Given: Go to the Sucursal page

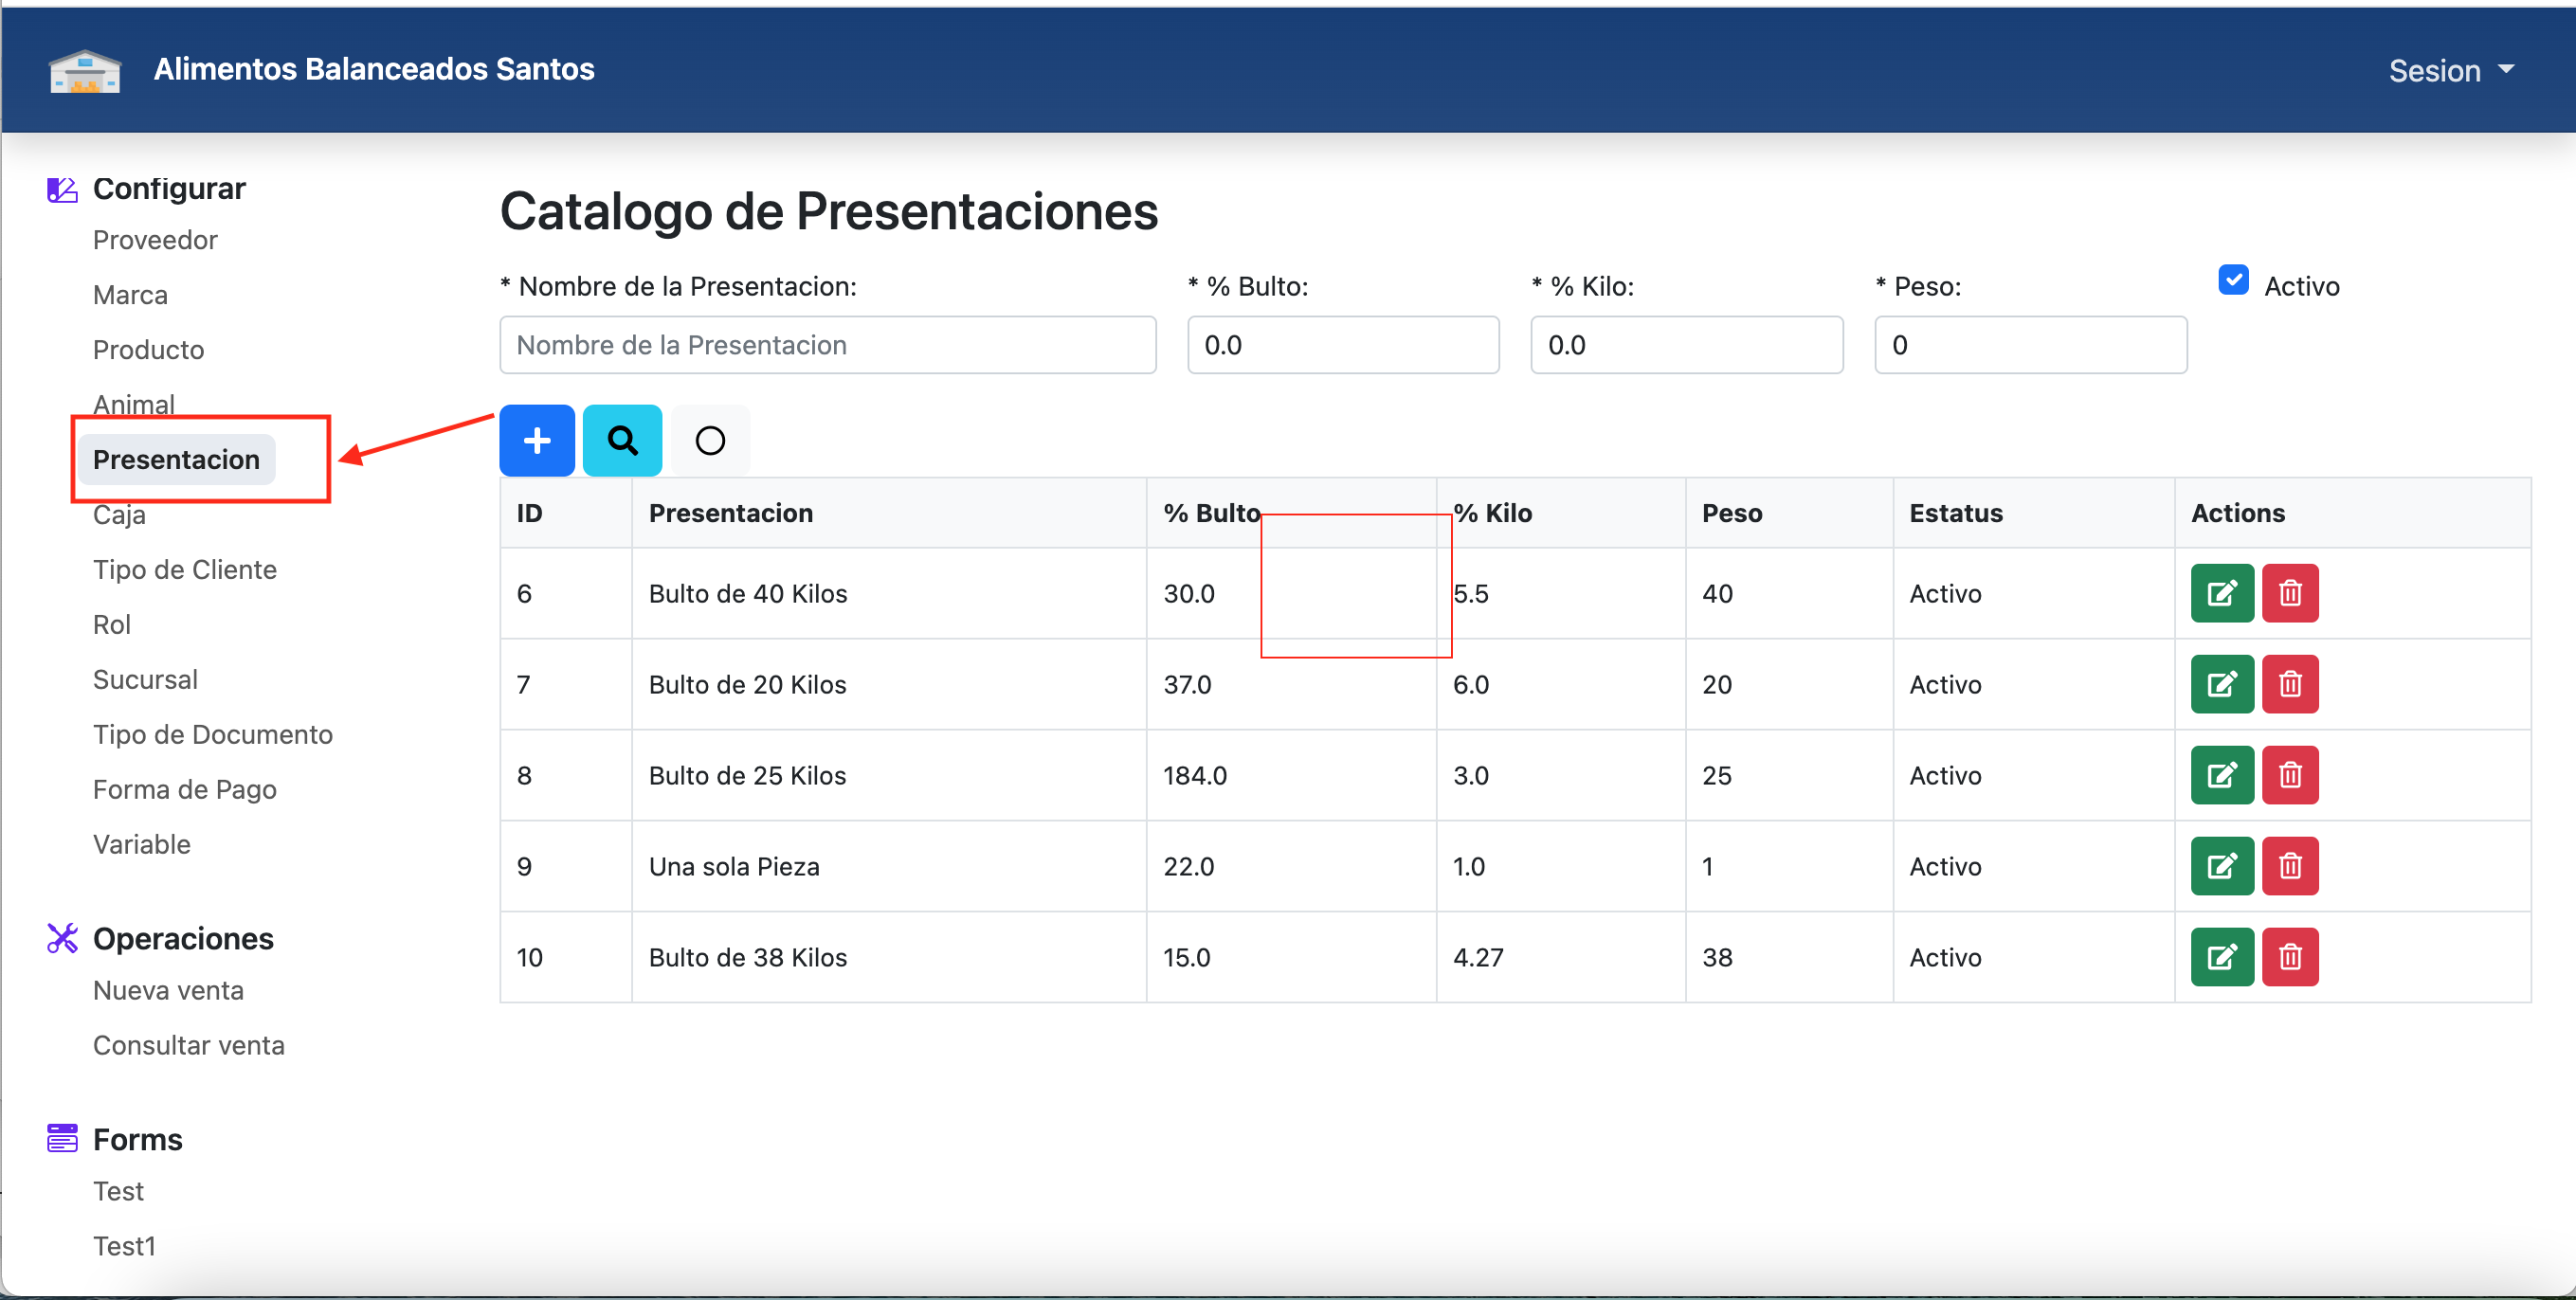Looking at the screenshot, I should 145,680.
